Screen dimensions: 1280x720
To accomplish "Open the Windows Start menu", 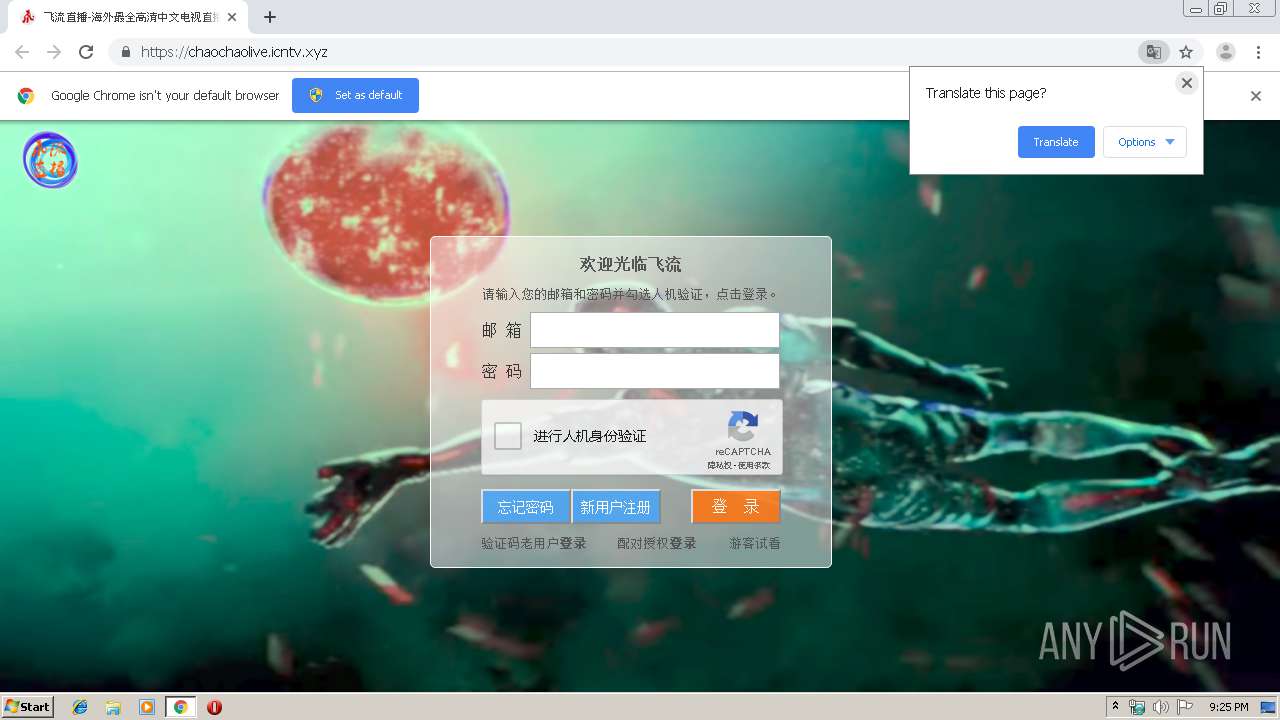I will pos(27,707).
